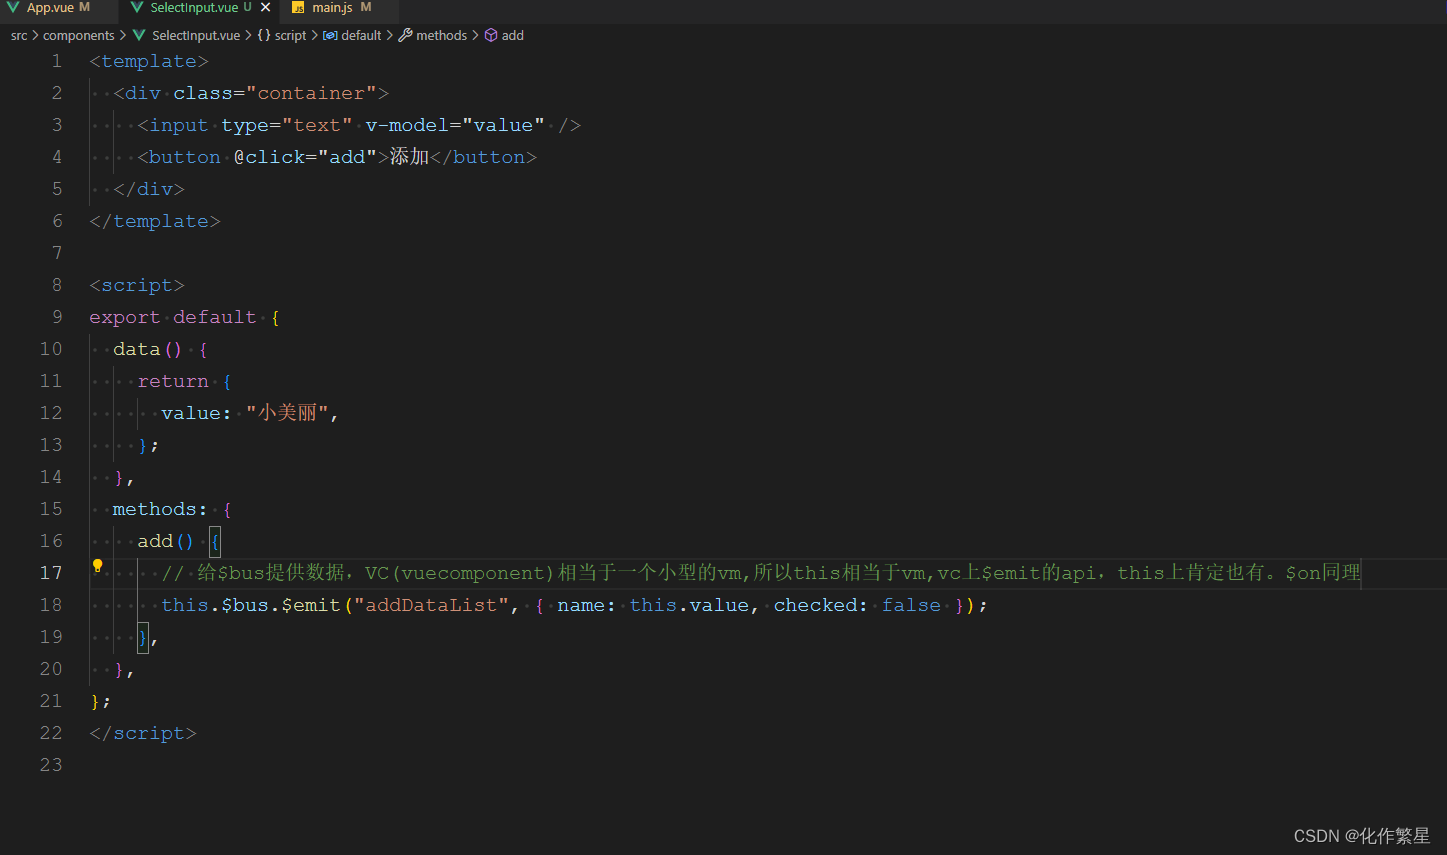Click the methods: property text
The width and height of the screenshot is (1447, 855).
click(160, 509)
